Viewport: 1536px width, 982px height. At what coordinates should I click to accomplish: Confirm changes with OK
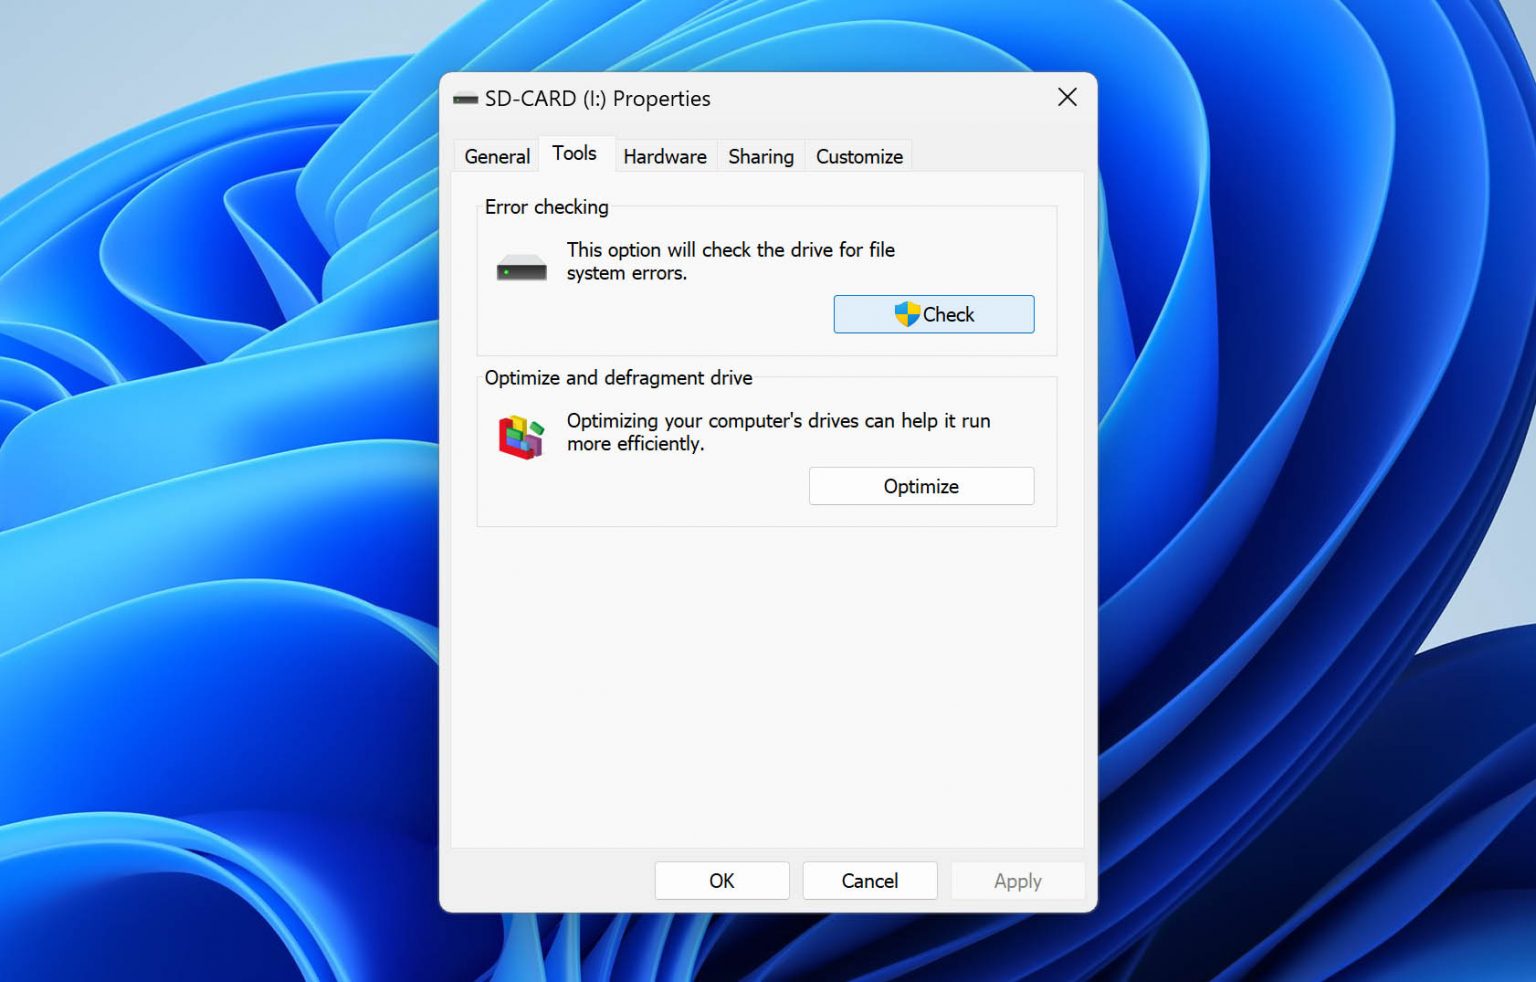tap(721, 881)
